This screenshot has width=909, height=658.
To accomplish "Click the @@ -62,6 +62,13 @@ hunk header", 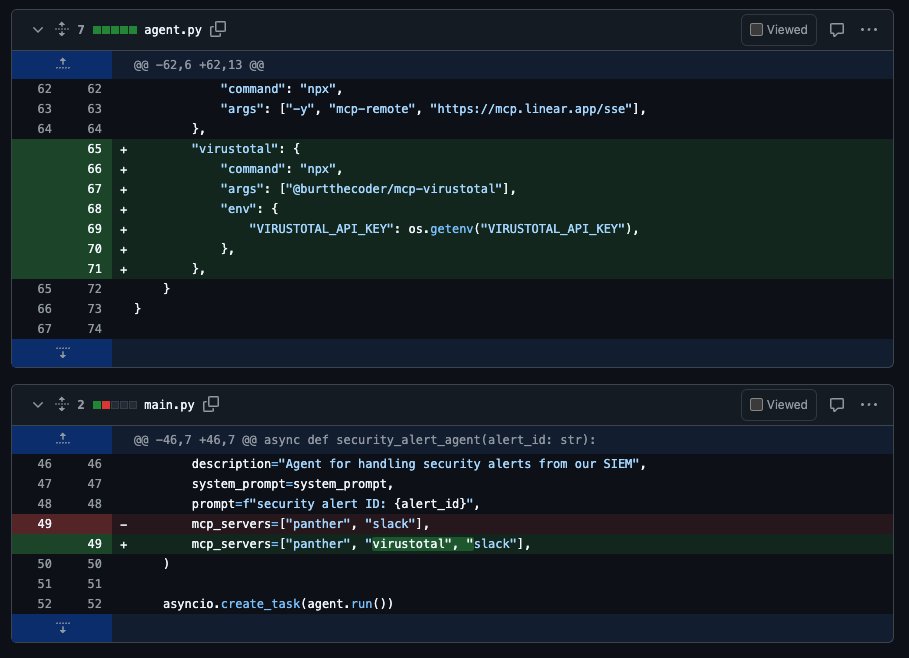I will tap(199, 65).
